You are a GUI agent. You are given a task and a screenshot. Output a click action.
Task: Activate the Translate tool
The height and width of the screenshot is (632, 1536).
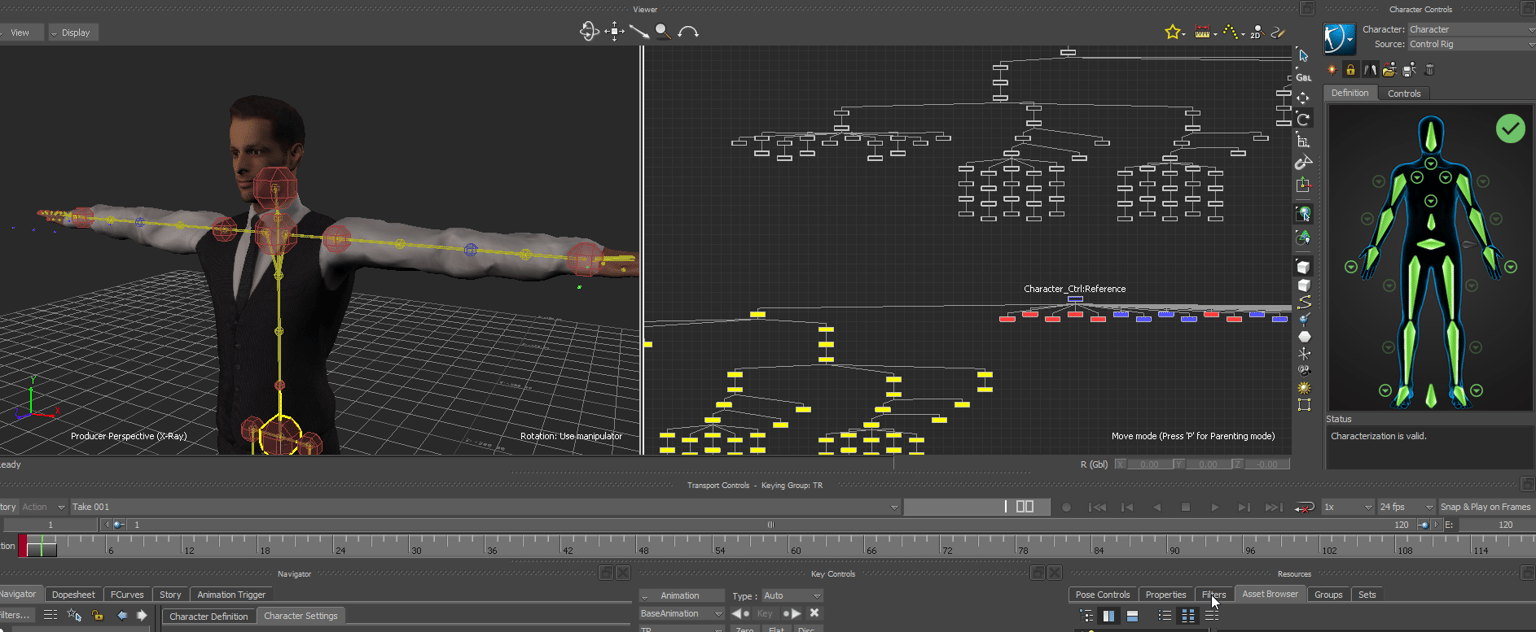click(x=1304, y=98)
